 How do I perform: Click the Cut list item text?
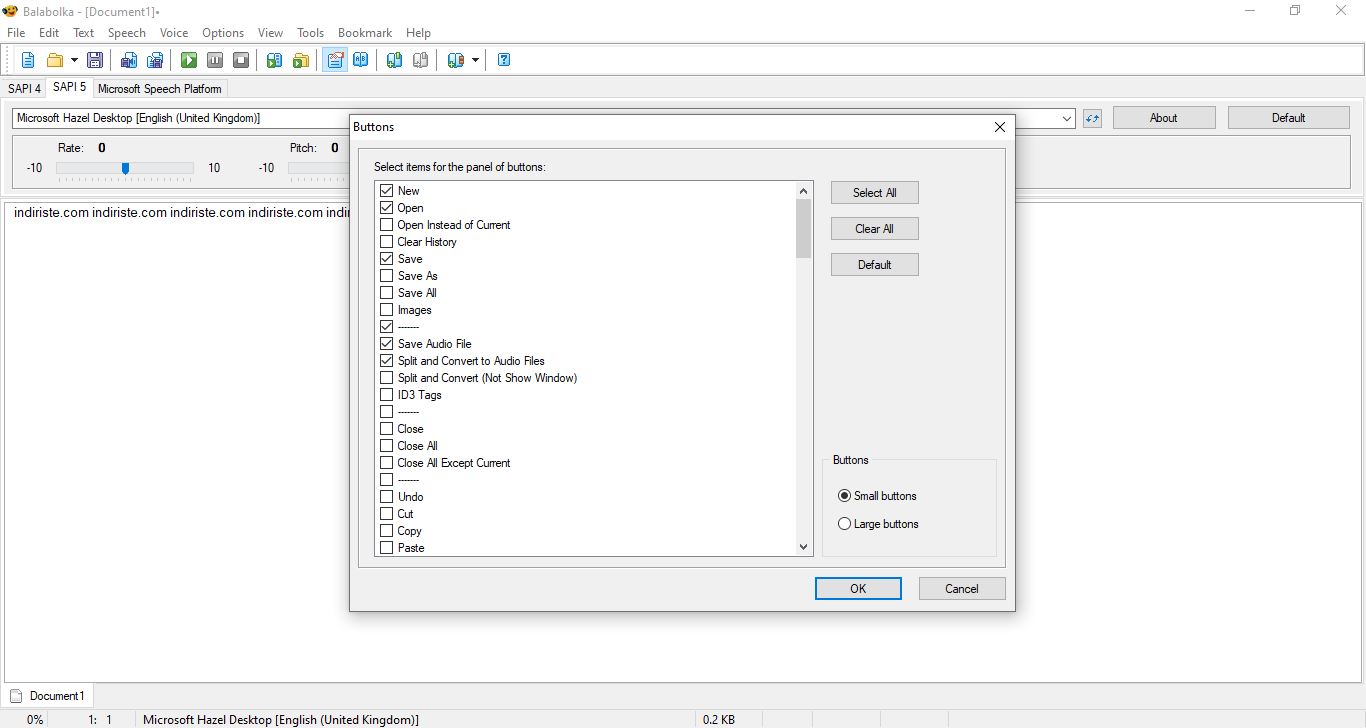coord(405,514)
